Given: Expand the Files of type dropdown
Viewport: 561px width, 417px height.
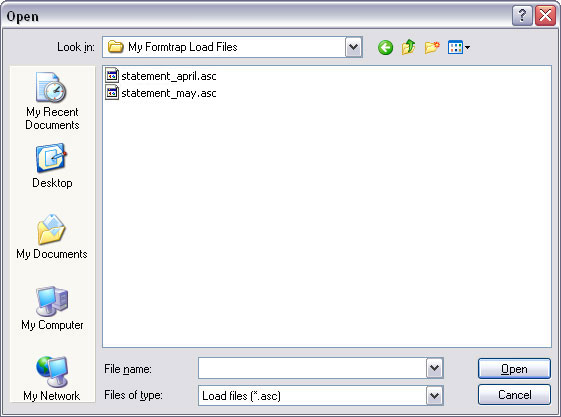Looking at the screenshot, I should click(434, 396).
